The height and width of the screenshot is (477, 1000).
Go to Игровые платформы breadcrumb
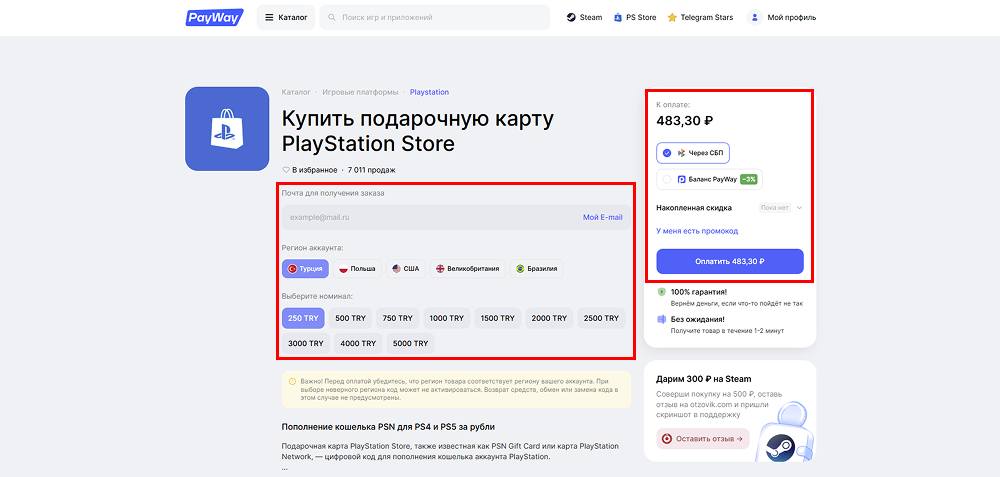[x=360, y=92]
